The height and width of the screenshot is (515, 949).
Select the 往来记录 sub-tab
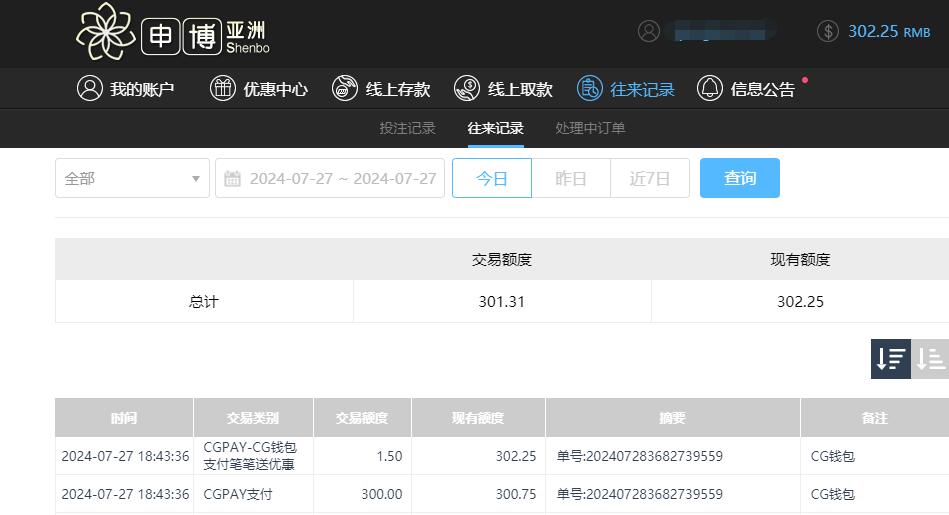tap(495, 128)
